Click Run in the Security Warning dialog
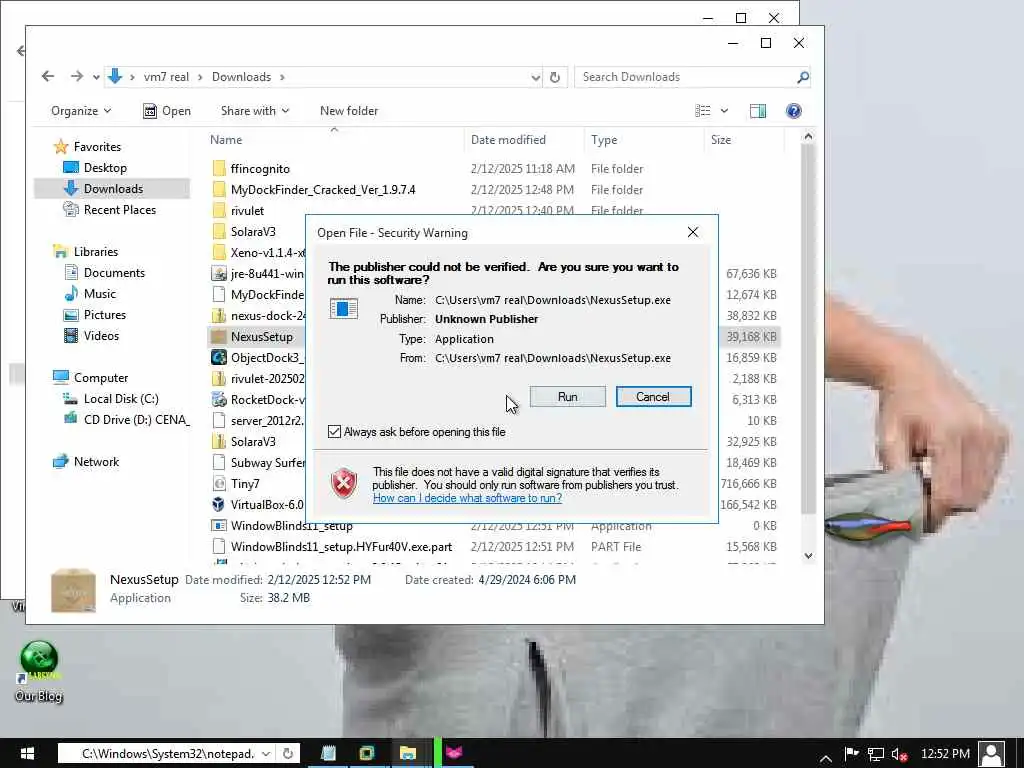Screen dimensions: 1024x768 click(567, 396)
